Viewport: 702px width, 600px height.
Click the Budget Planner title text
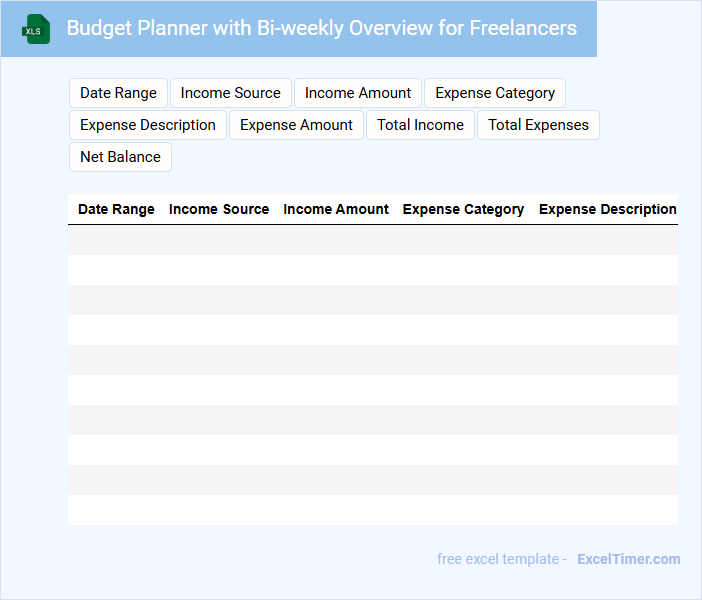click(x=321, y=28)
